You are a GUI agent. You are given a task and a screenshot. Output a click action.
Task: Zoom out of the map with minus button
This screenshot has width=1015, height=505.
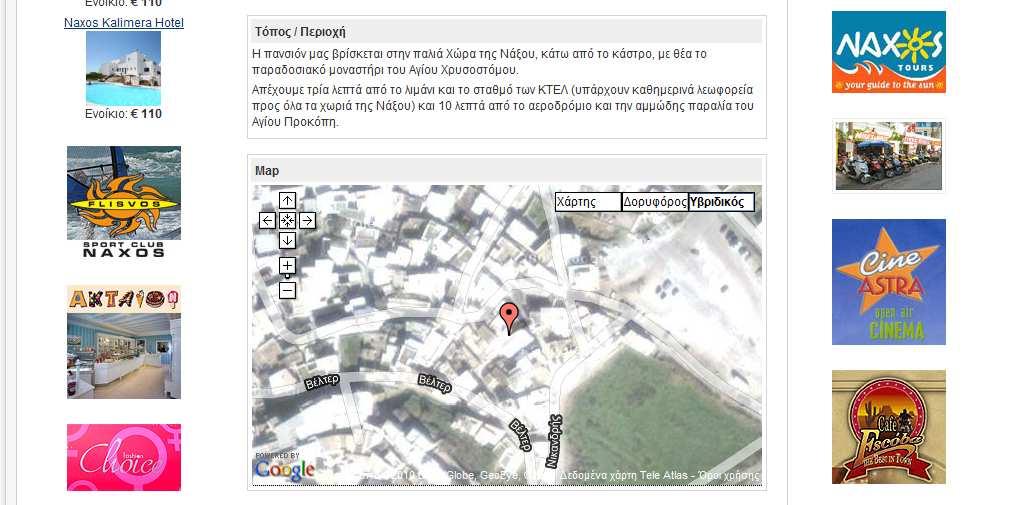(287, 291)
